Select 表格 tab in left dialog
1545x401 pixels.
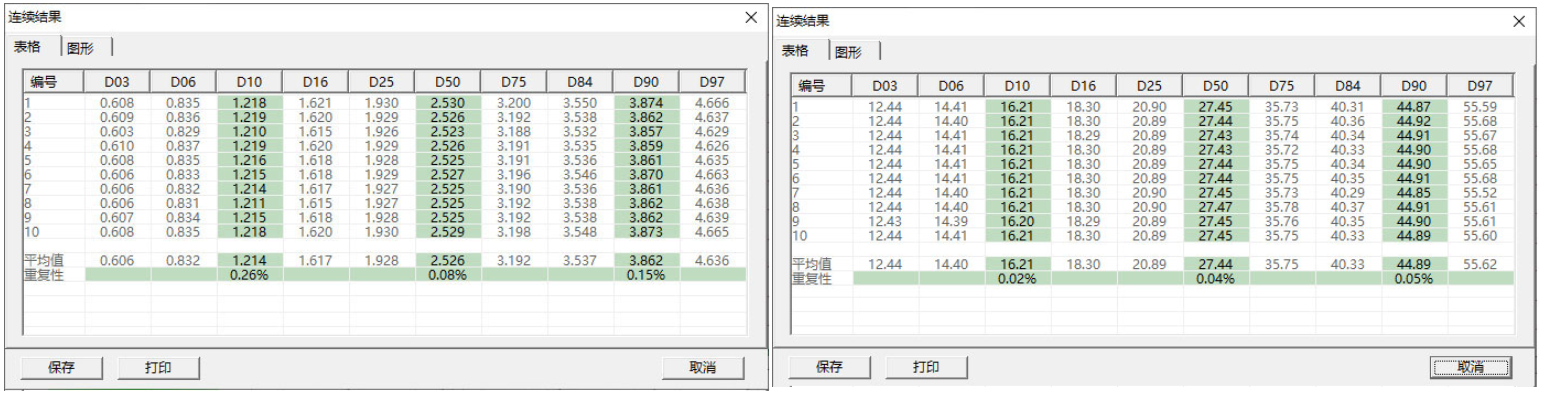tap(28, 47)
